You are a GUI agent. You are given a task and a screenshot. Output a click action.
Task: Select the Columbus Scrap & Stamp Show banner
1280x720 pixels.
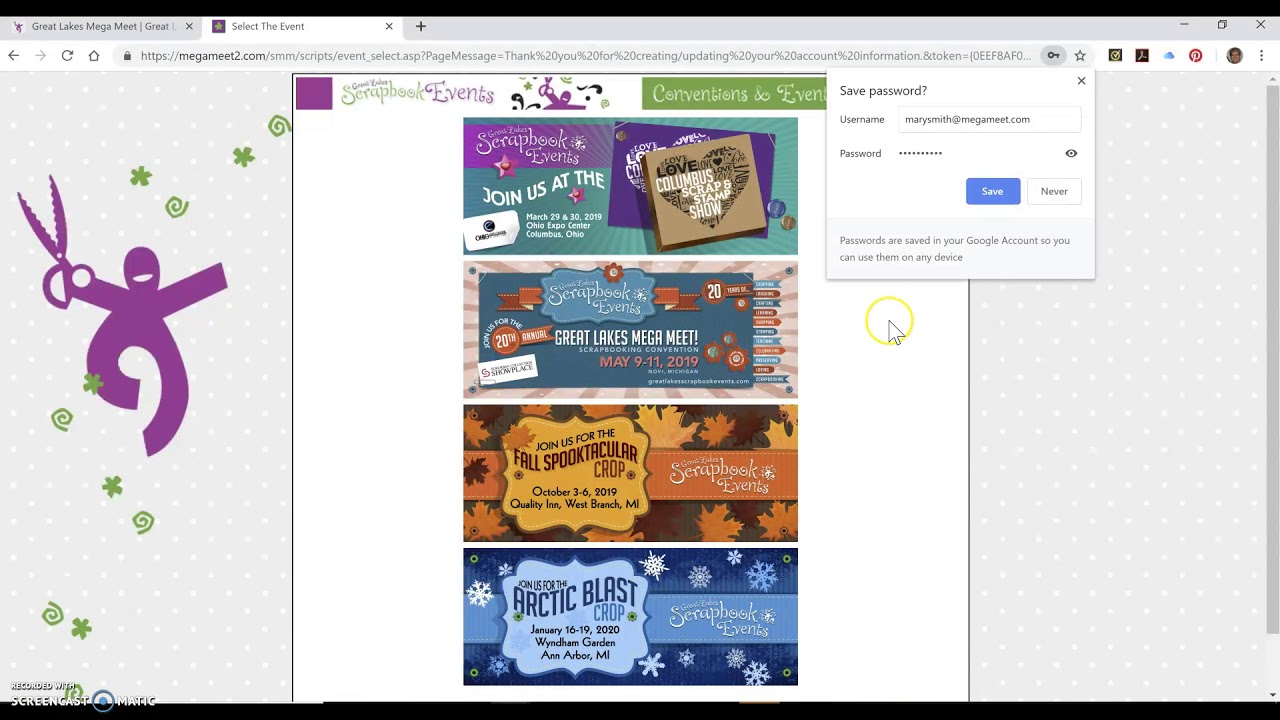(x=630, y=186)
